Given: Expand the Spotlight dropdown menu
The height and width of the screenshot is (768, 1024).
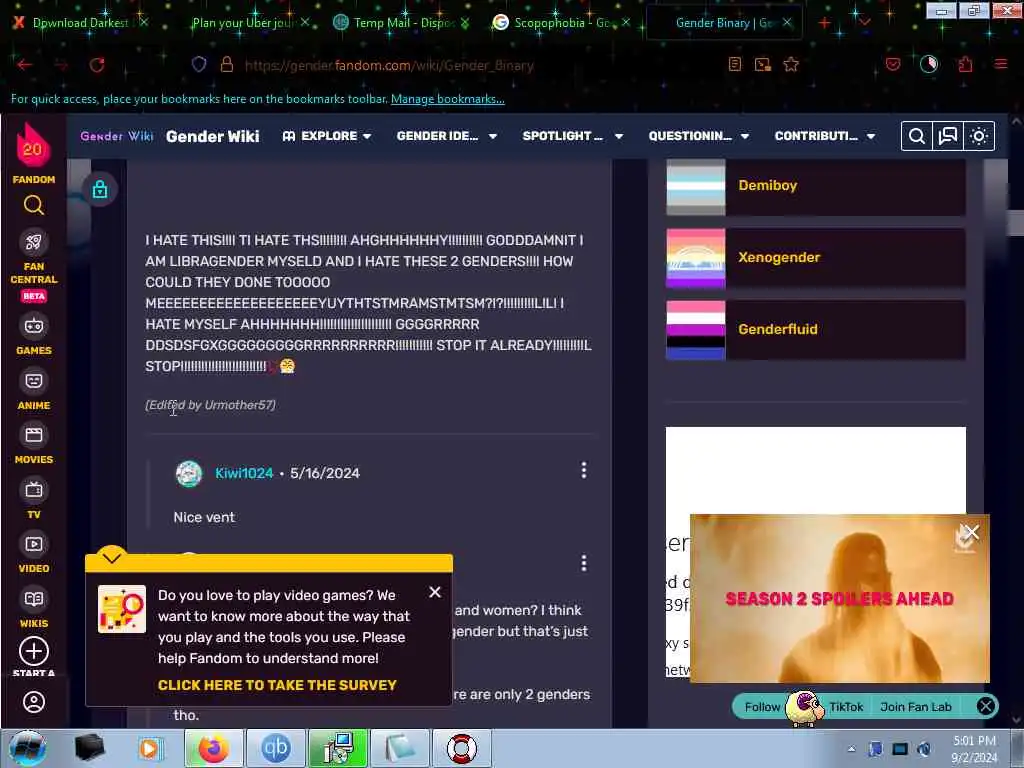Looking at the screenshot, I should [573, 136].
